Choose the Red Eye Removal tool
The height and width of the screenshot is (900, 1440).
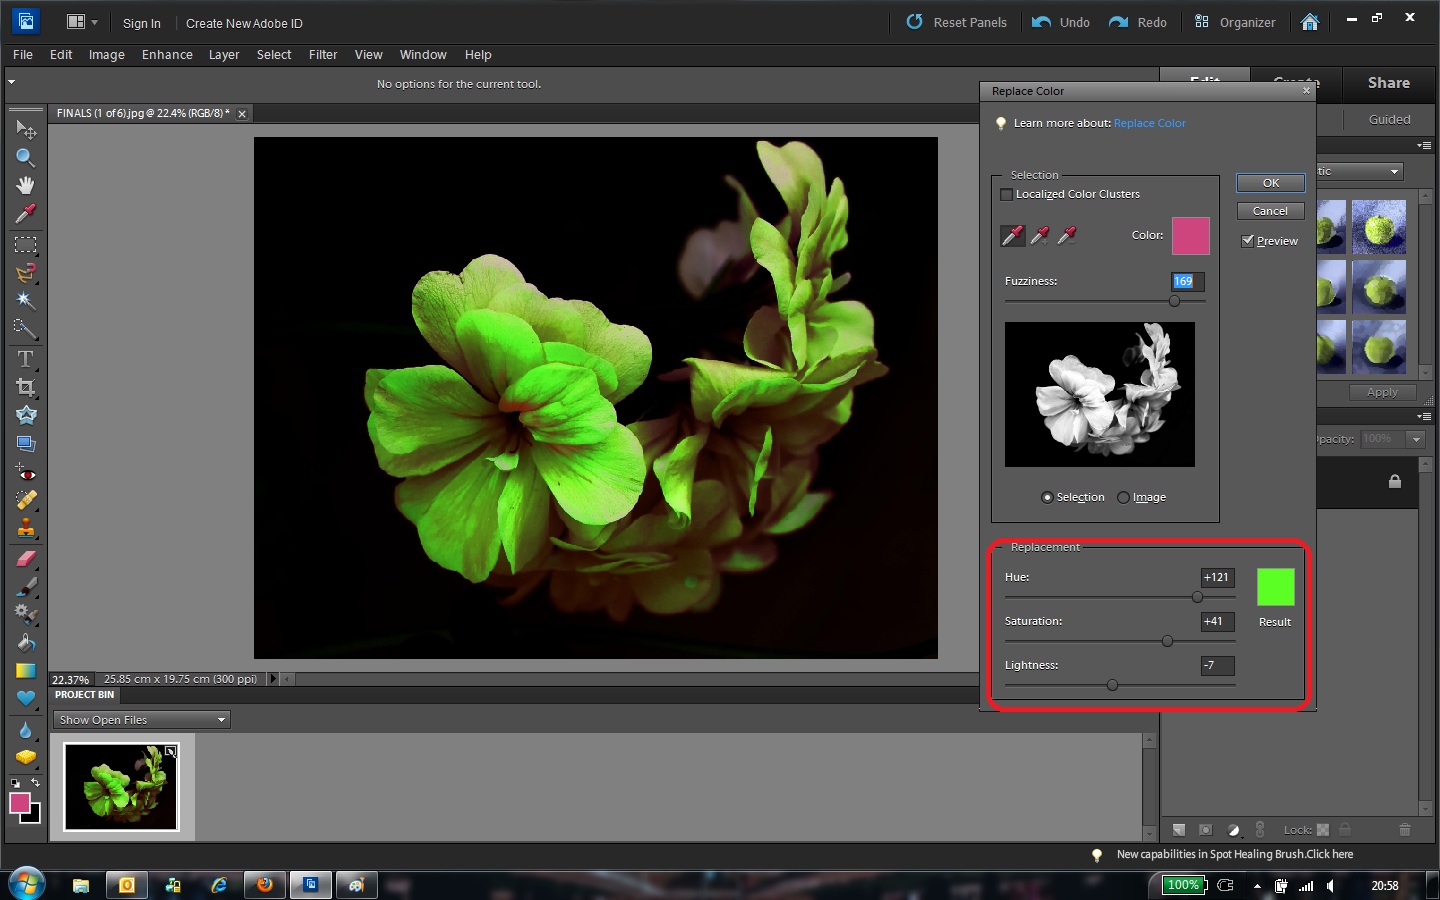(26, 473)
